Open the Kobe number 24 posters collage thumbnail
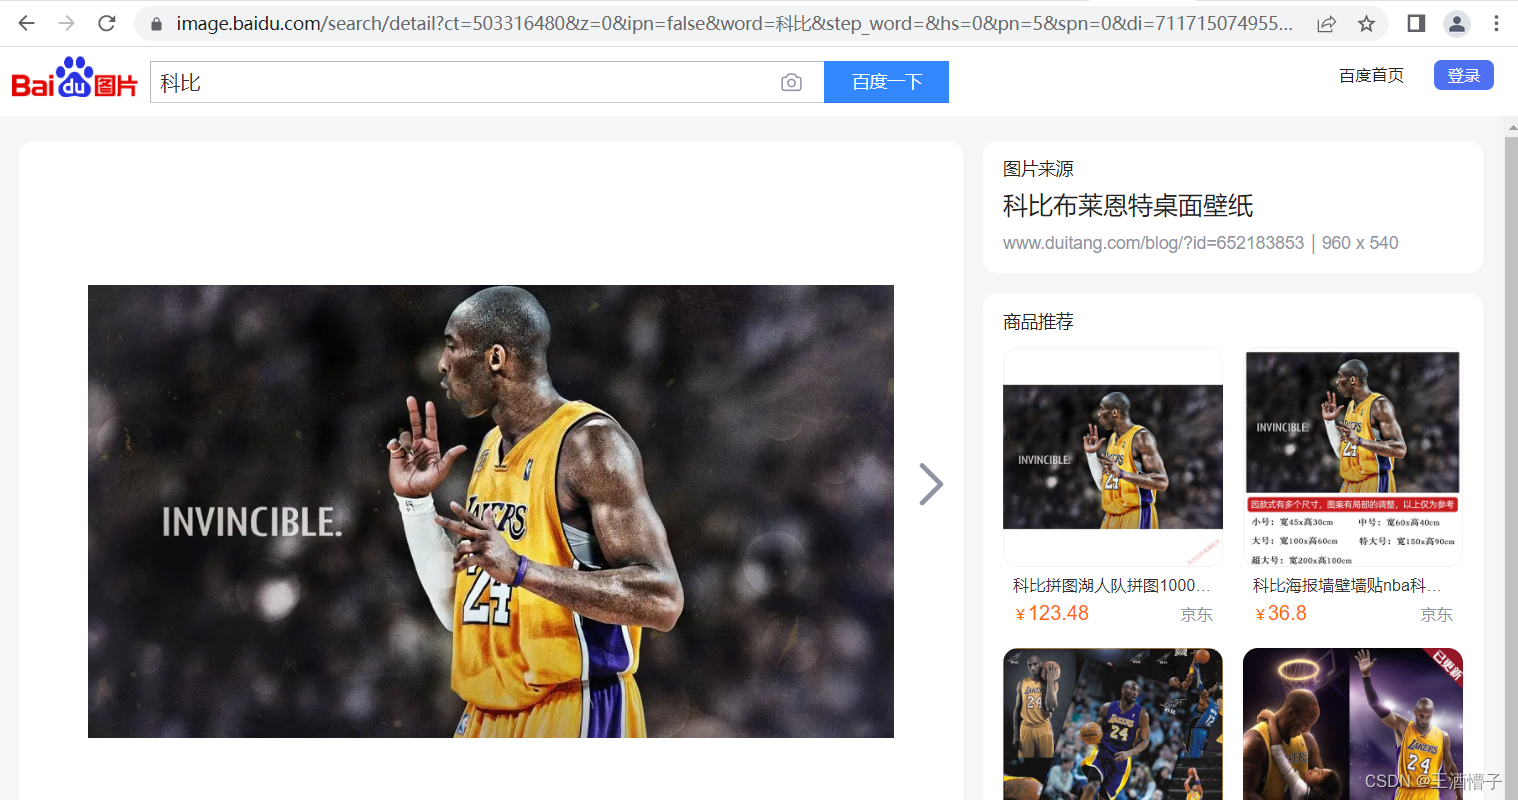This screenshot has width=1518, height=800. pyautogui.click(x=1113, y=724)
